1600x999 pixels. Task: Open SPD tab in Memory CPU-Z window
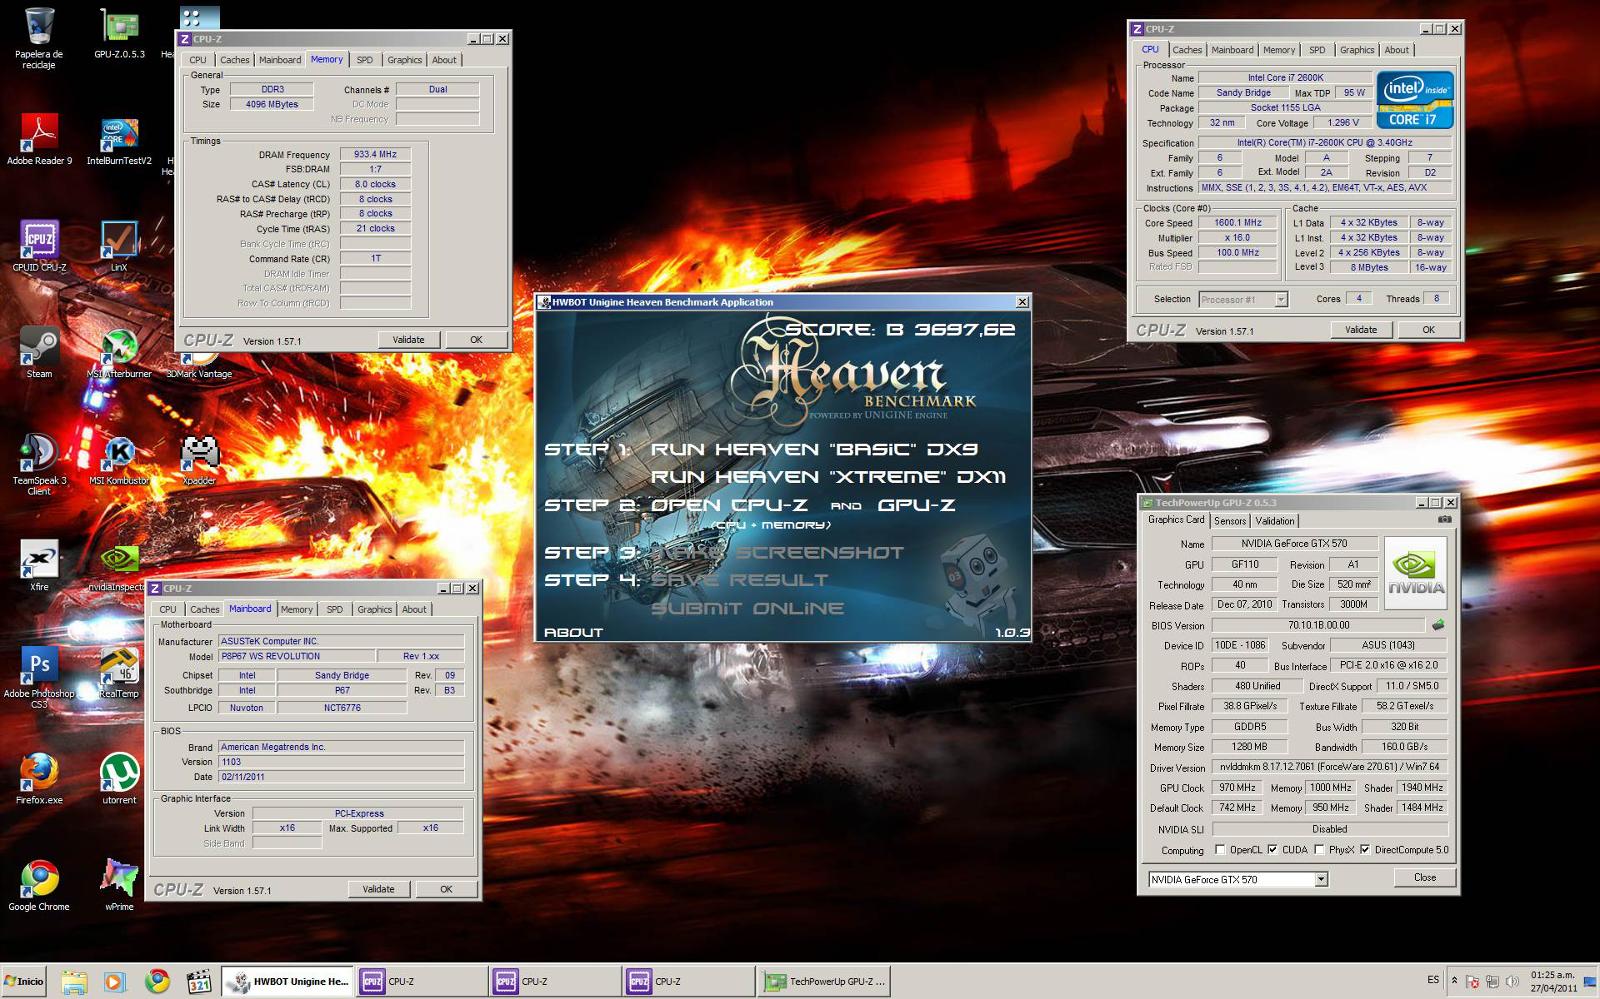[x=364, y=60]
